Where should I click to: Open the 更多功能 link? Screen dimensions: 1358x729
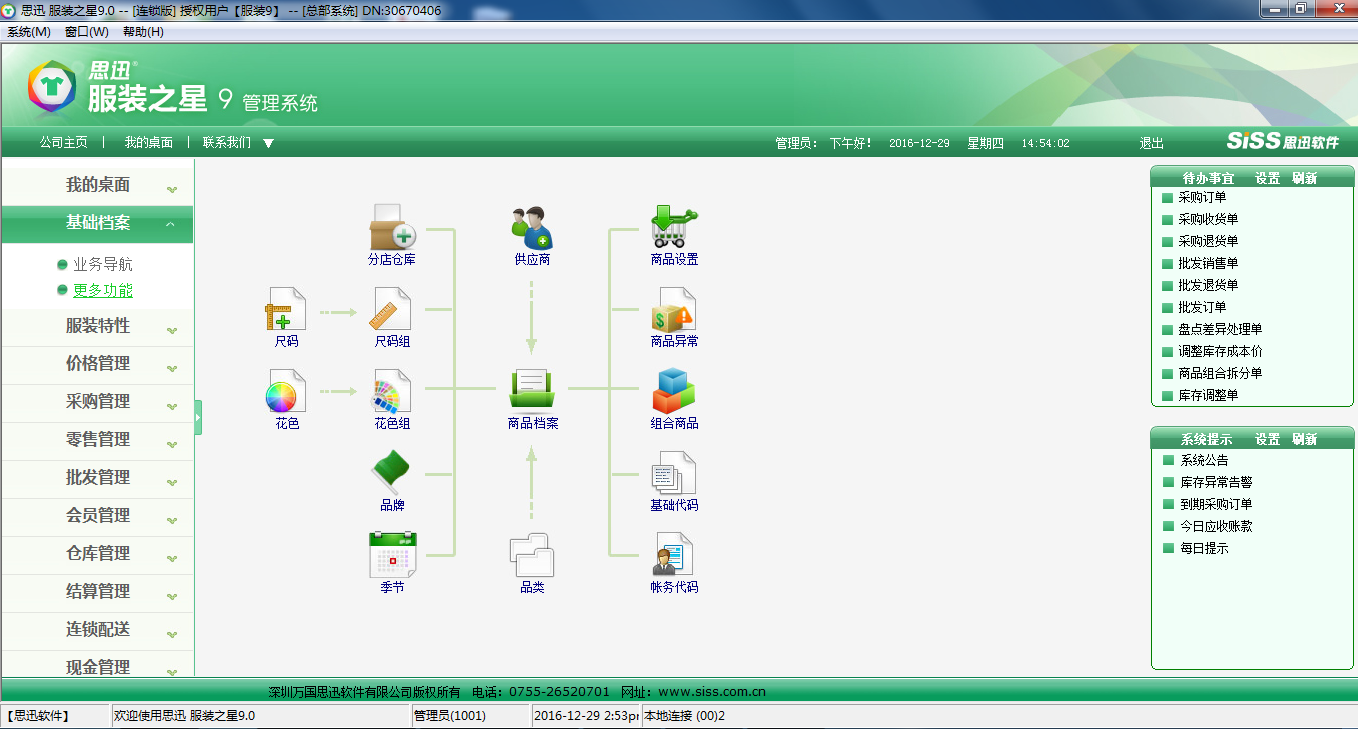tap(102, 291)
